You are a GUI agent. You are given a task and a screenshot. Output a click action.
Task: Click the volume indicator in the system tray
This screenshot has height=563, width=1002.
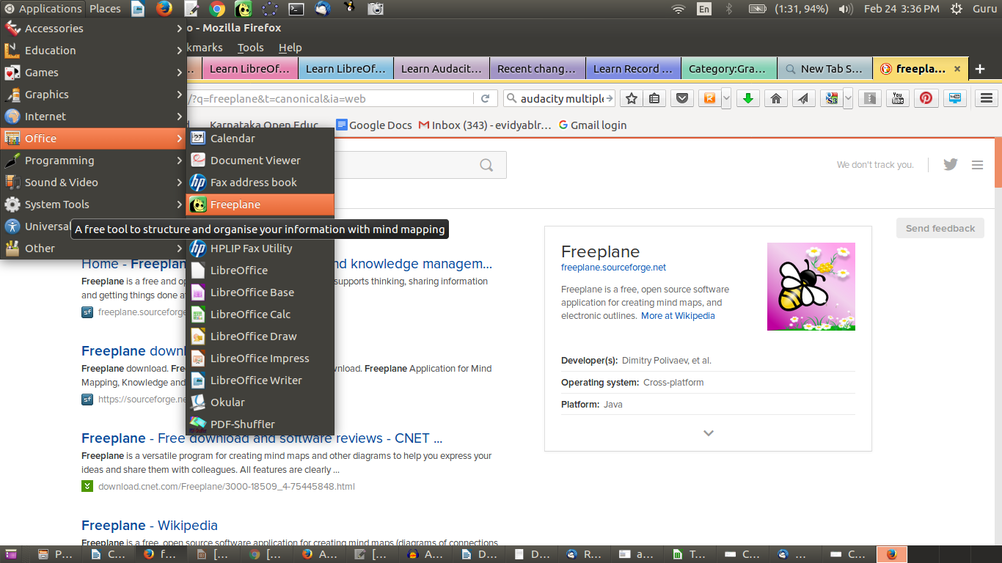click(x=845, y=9)
